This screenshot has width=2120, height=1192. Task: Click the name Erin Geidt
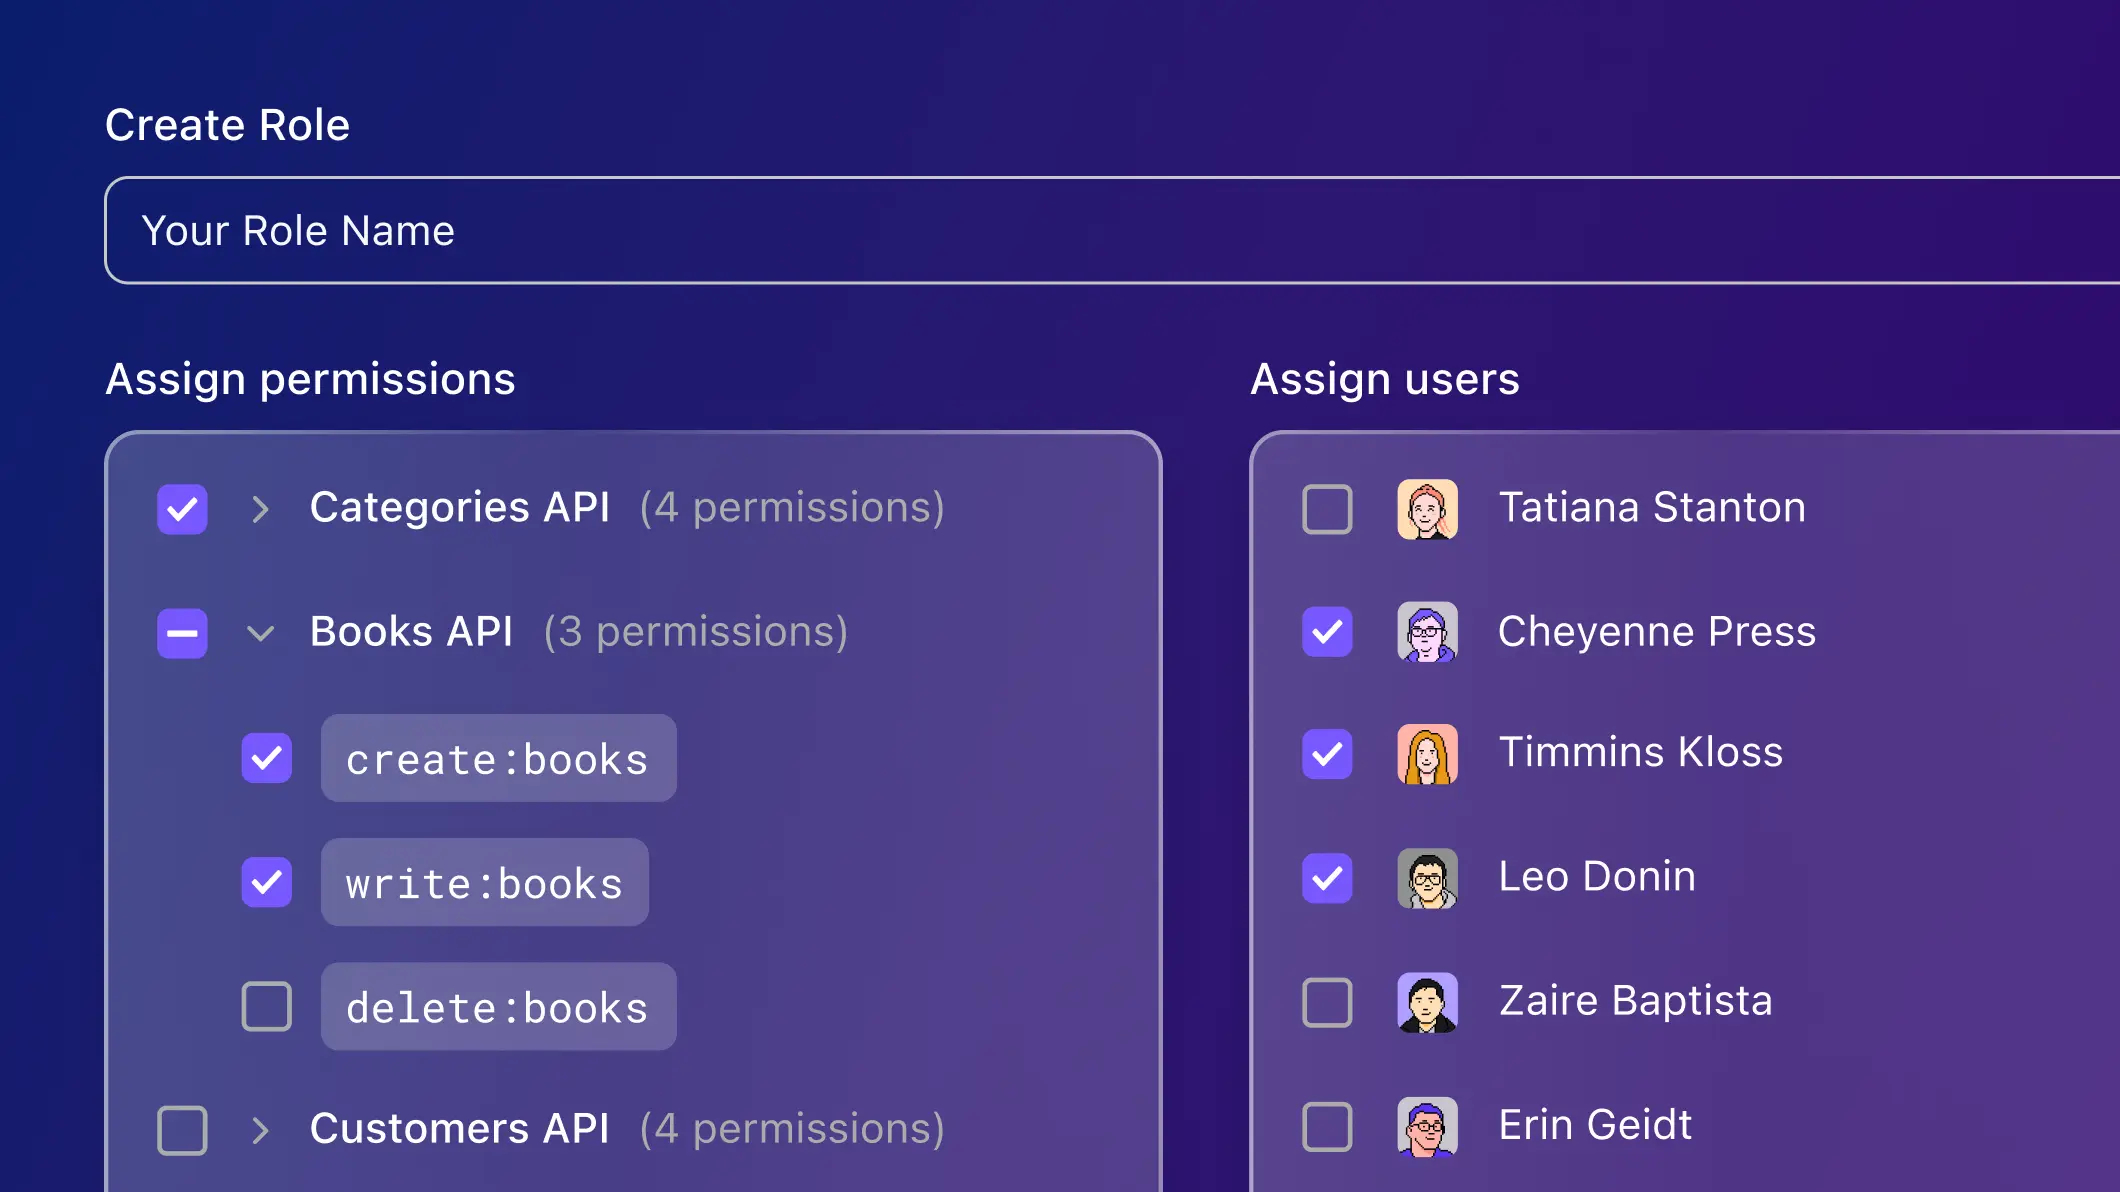pos(1595,1124)
